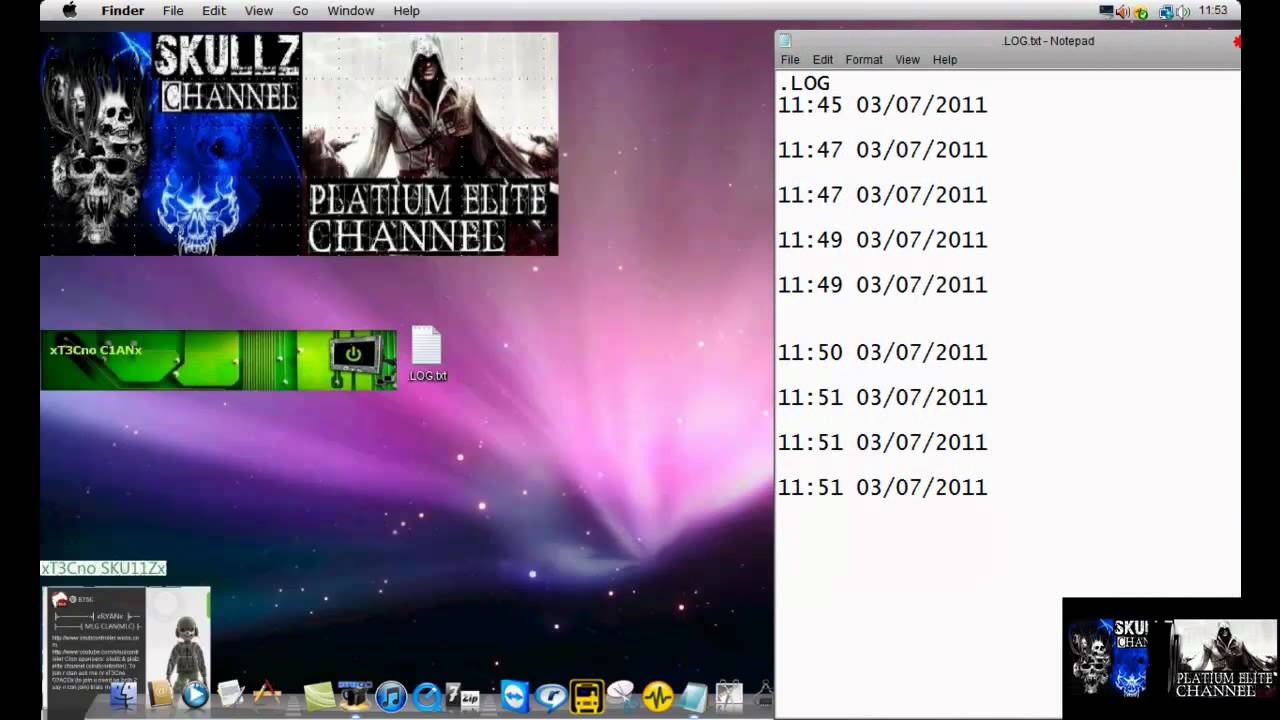
Task: Click the power button on the green banner
Action: 353,355
